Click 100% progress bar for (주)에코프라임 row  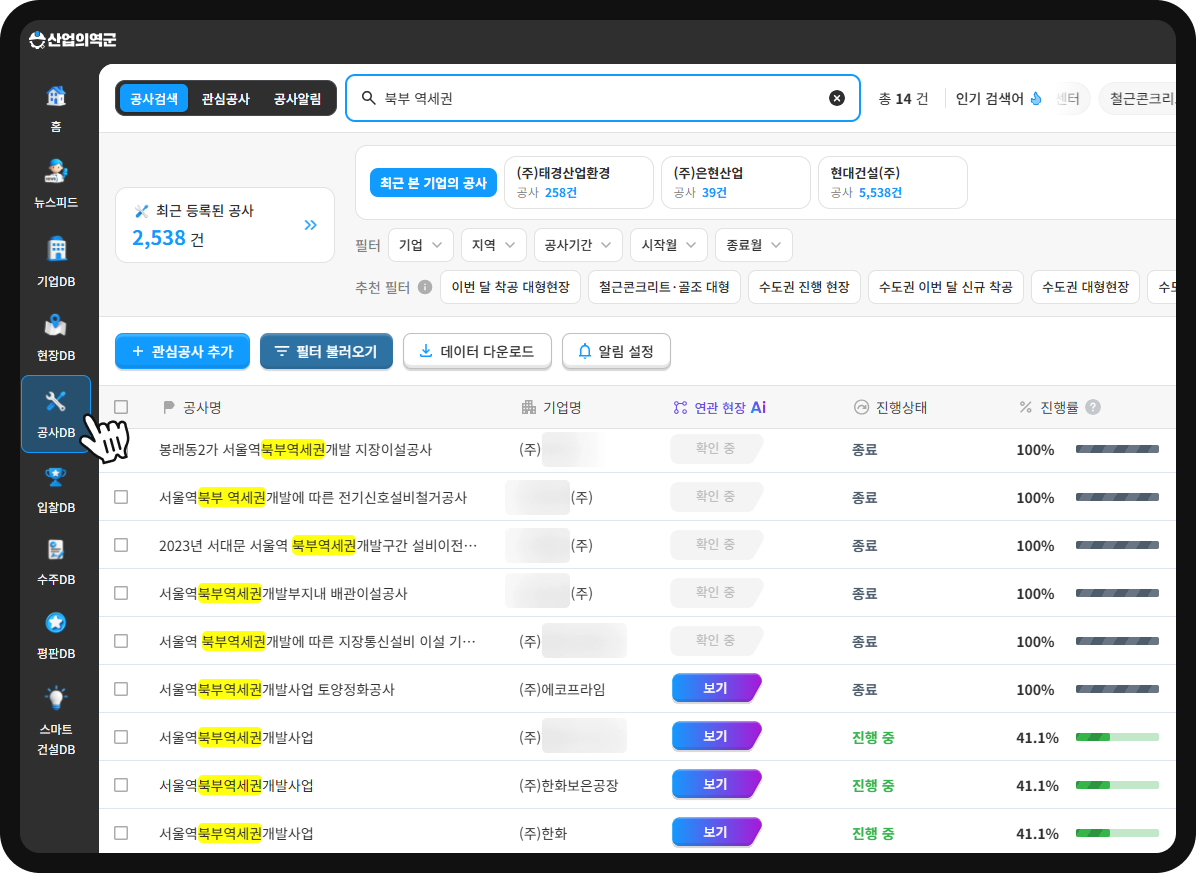[1117, 689]
